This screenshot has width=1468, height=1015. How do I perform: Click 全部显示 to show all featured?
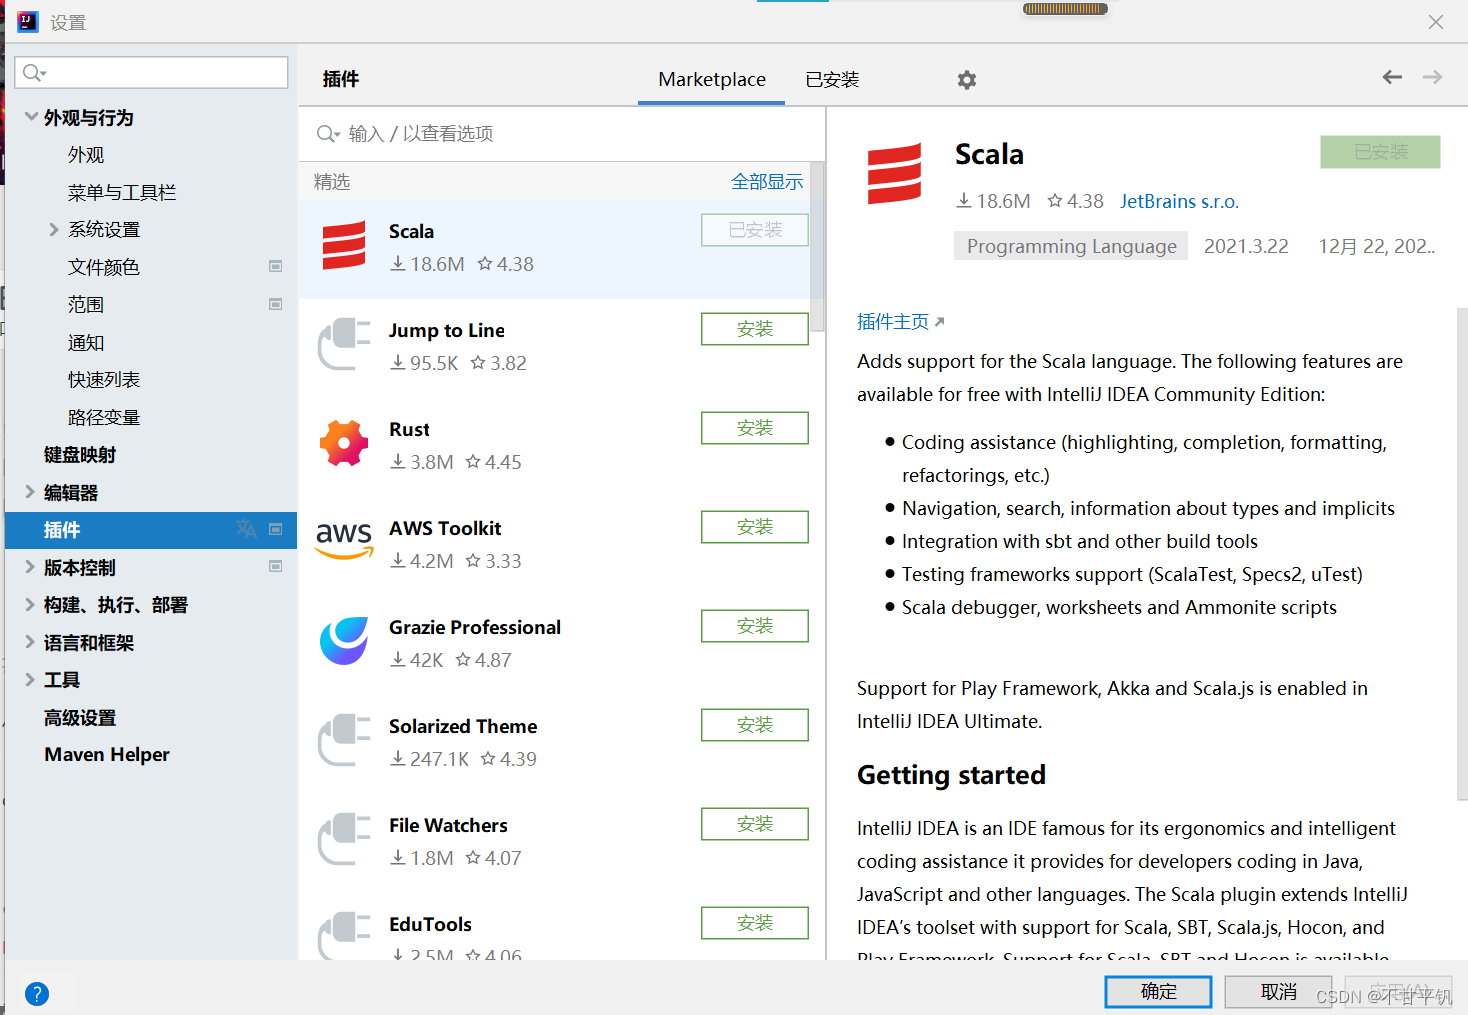(x=767, y=181)
